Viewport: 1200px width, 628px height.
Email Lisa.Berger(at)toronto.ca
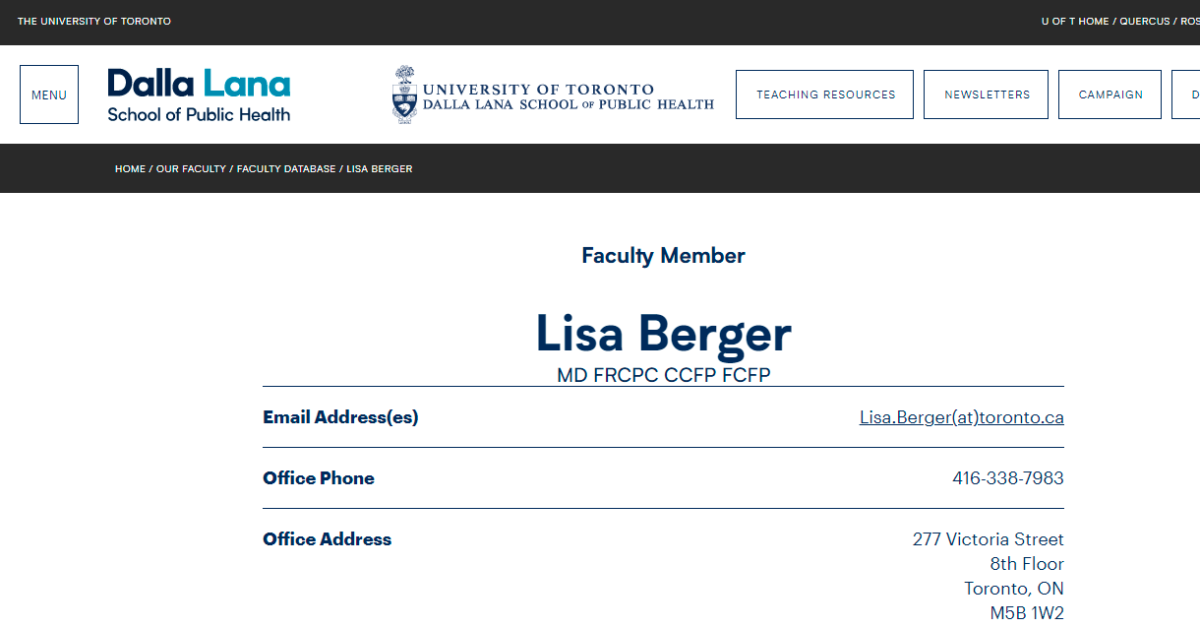[962, 417]
